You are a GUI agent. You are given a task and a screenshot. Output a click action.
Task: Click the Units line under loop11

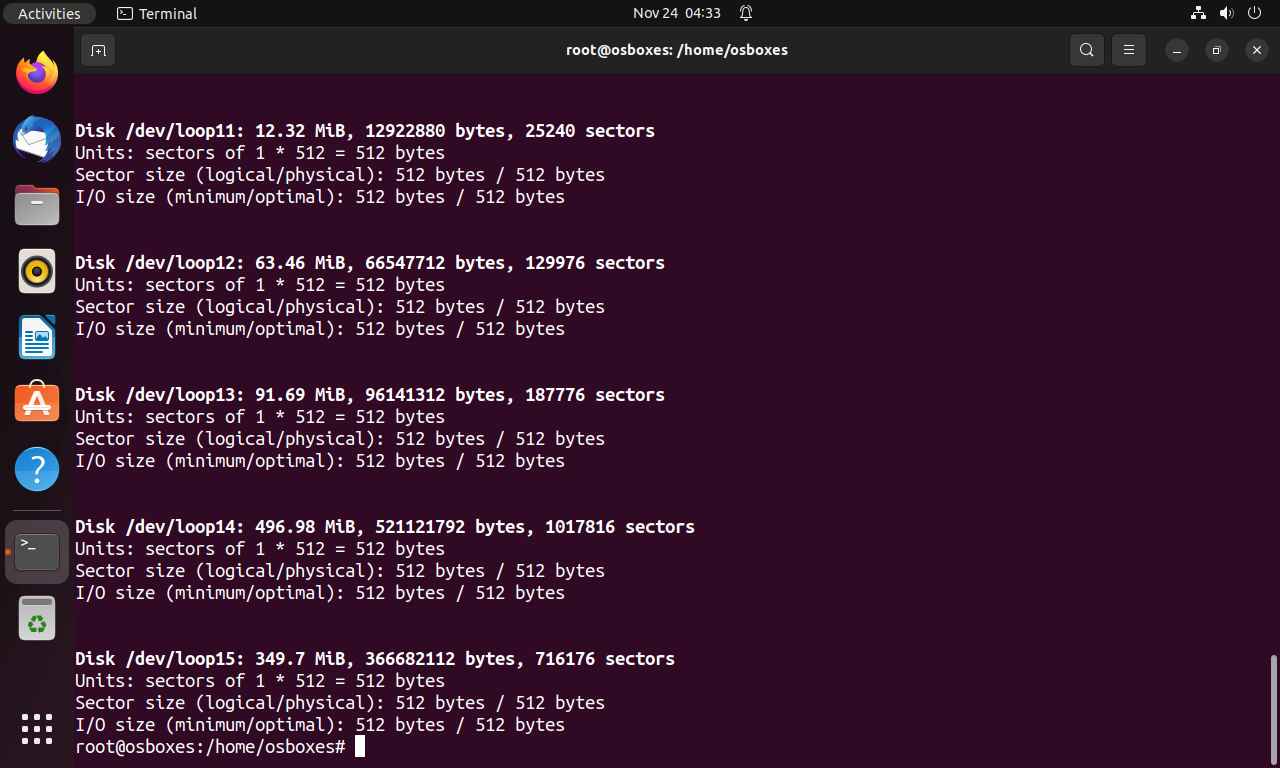pos(260,153)
